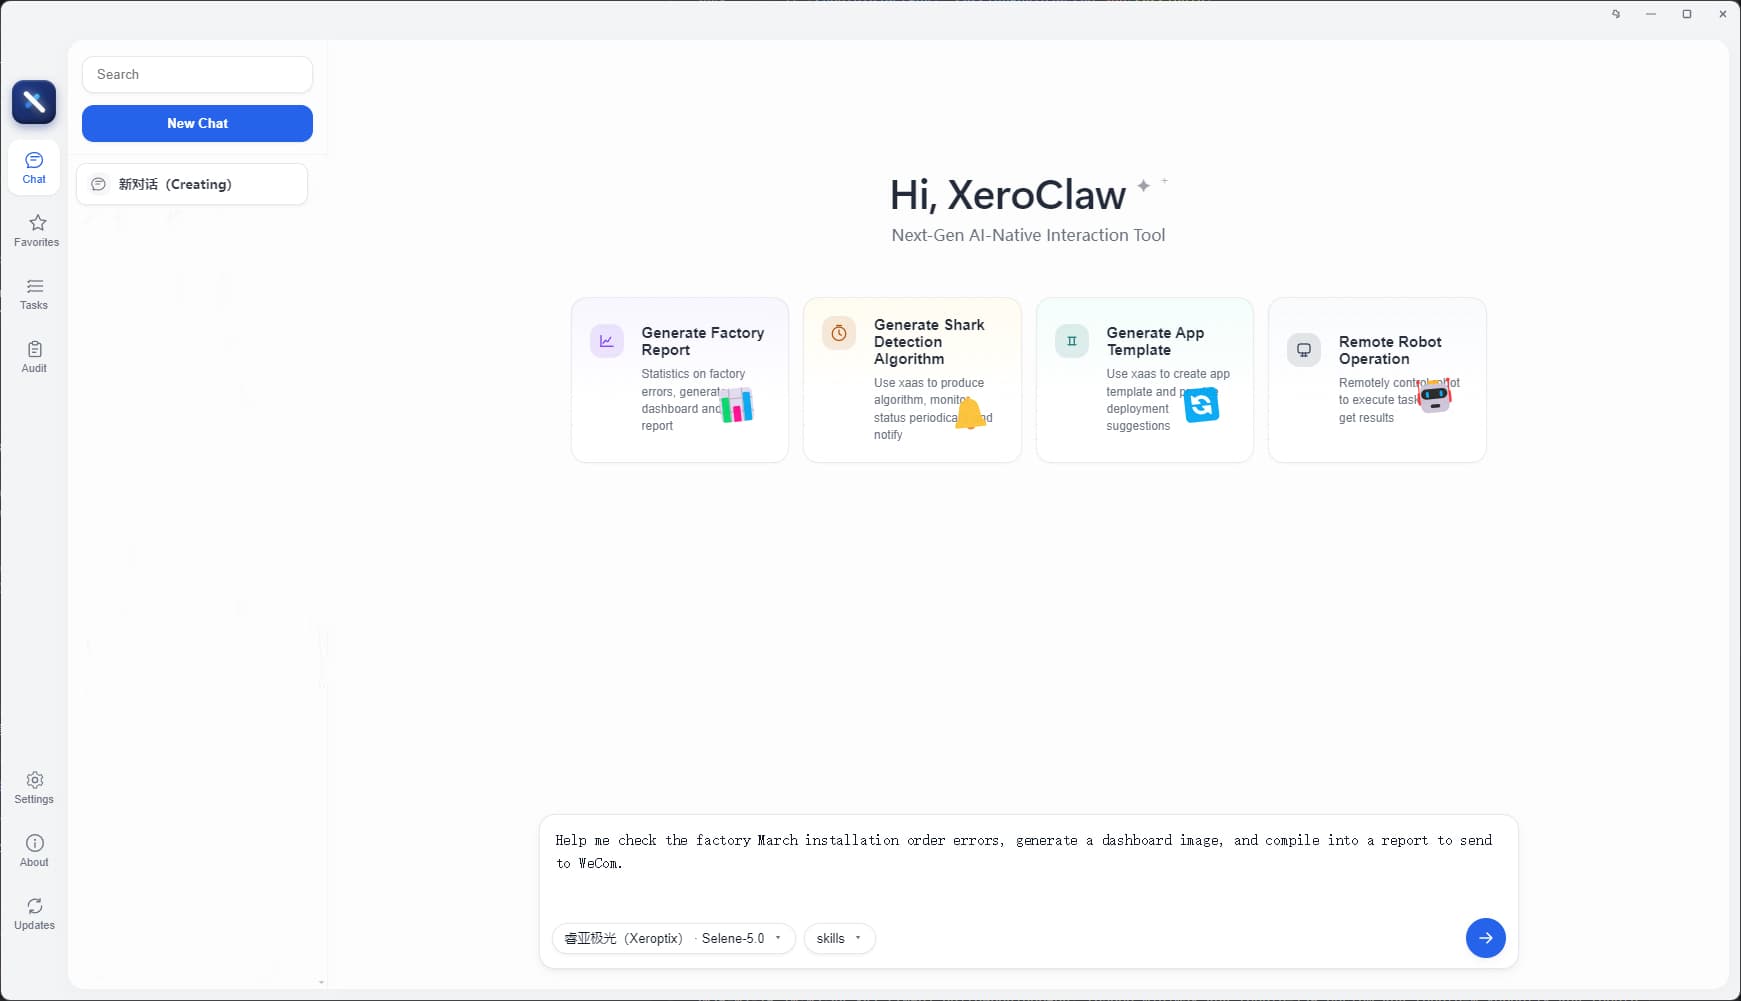Click the template icon on App Template card
The image size is (1741, 1001).
point(1072,341)
